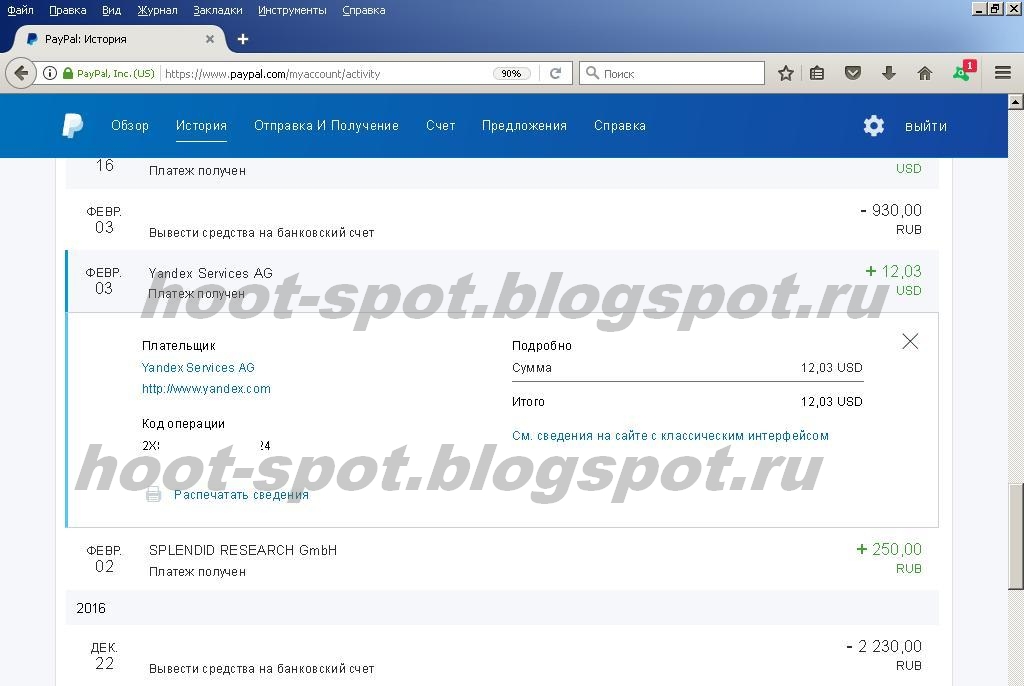Screen dimensions: 1024x686
Task: Save the page to Pocket
Action: pyautogui.click(x=852, y=73)
